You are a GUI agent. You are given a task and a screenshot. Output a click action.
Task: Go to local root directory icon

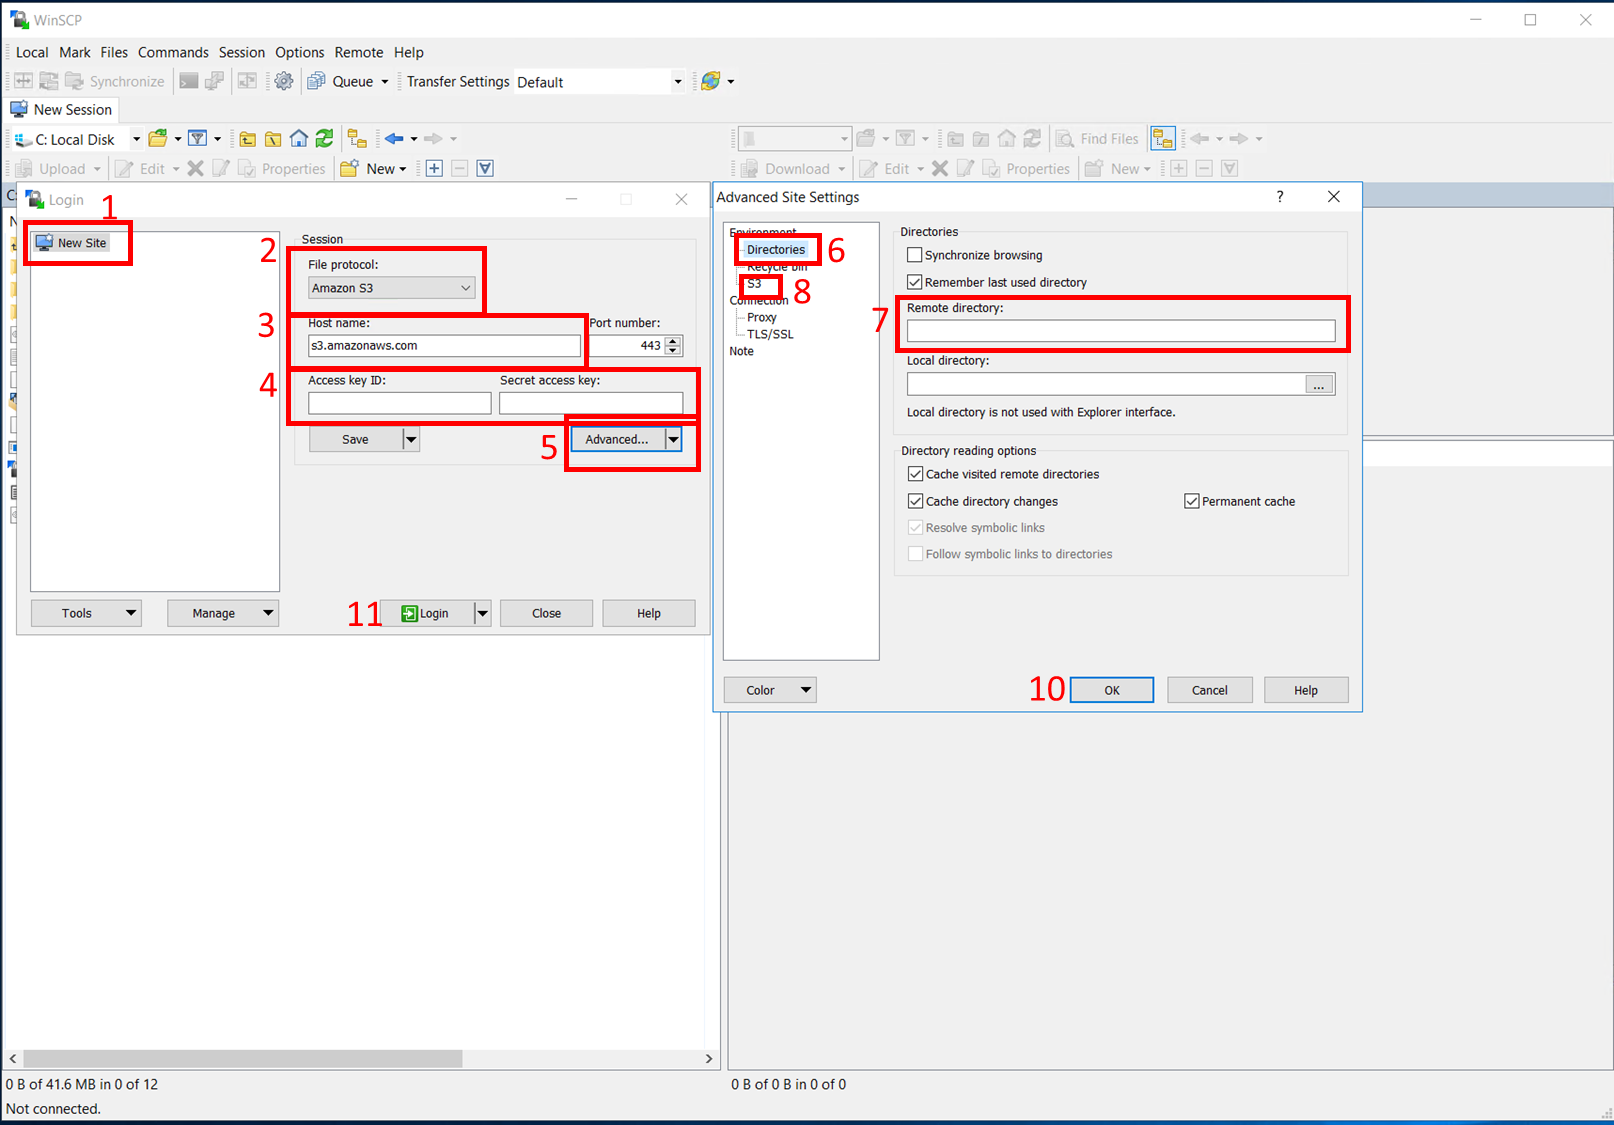[272, 138]
